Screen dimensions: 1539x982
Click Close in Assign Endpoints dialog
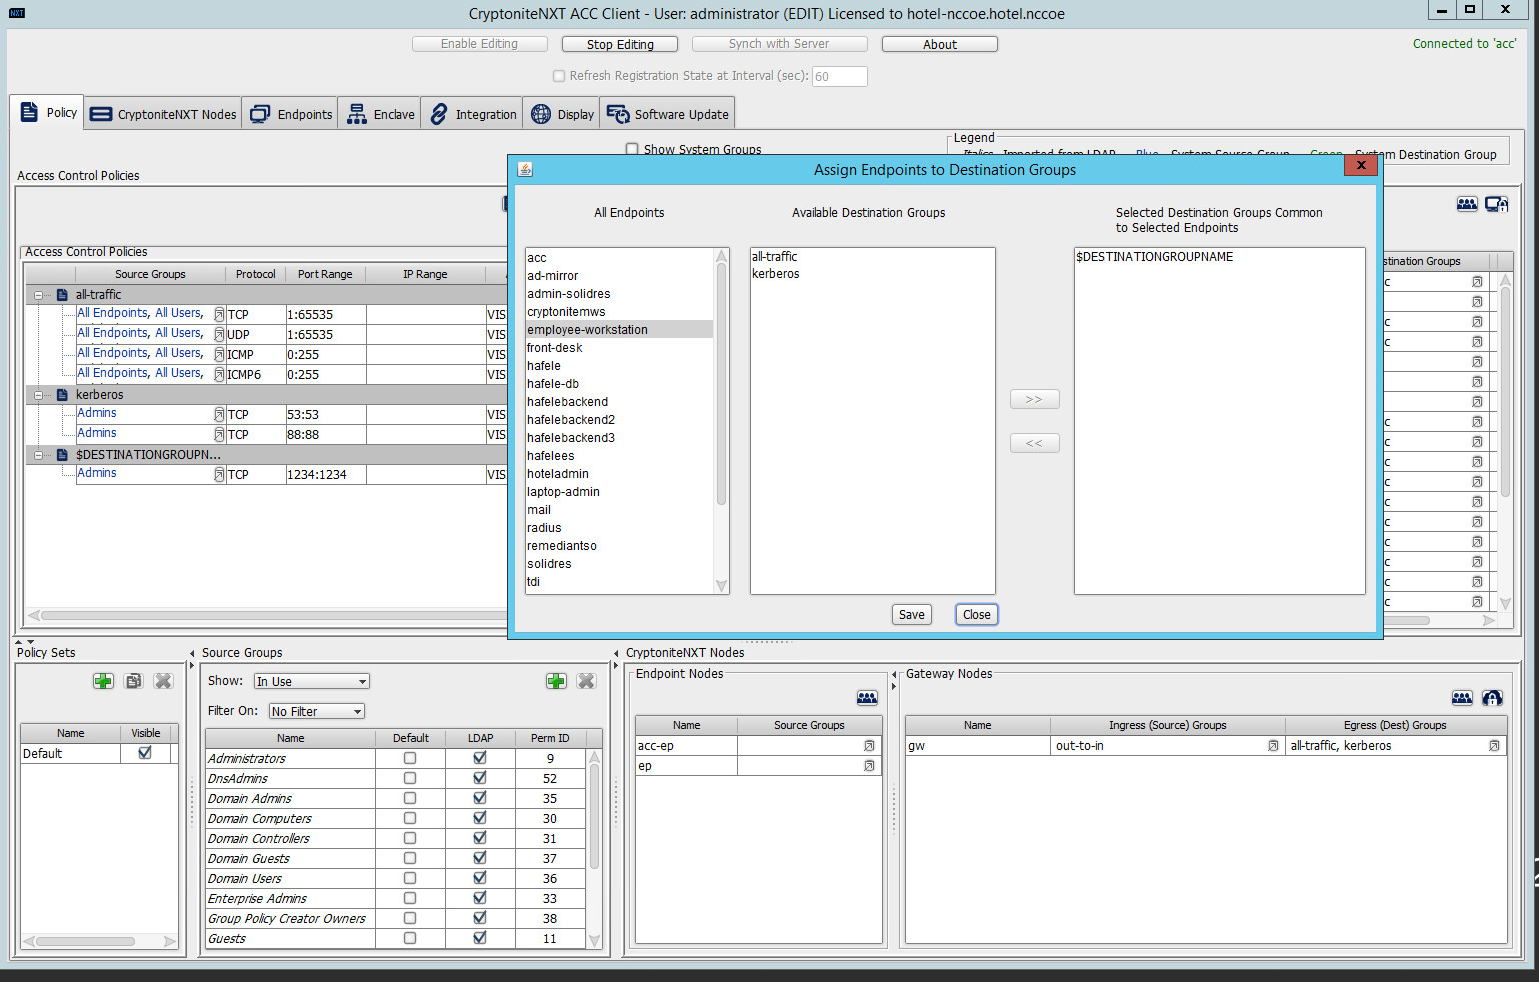977,615
